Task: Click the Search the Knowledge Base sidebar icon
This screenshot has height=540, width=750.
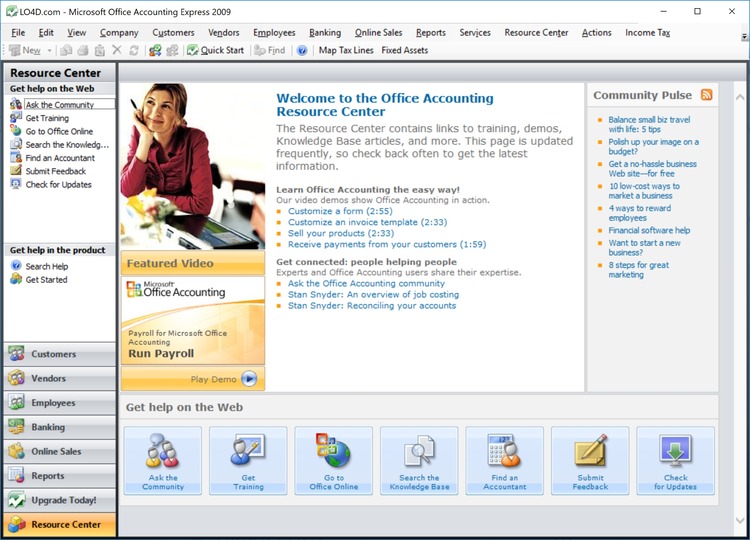Action: click(x=16, y=144)
